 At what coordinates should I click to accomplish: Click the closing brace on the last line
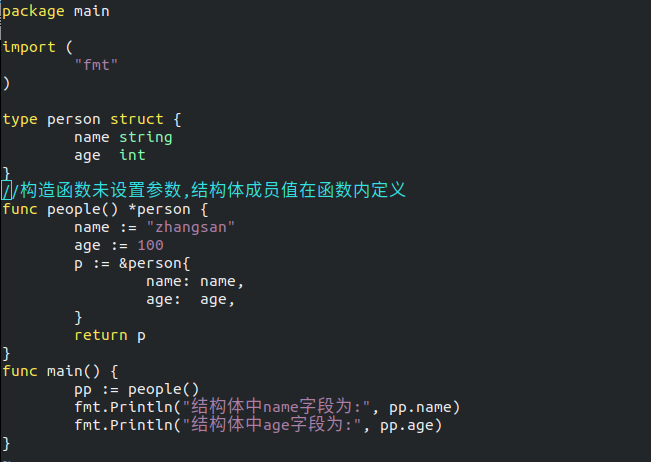click(x=7, y=443)
